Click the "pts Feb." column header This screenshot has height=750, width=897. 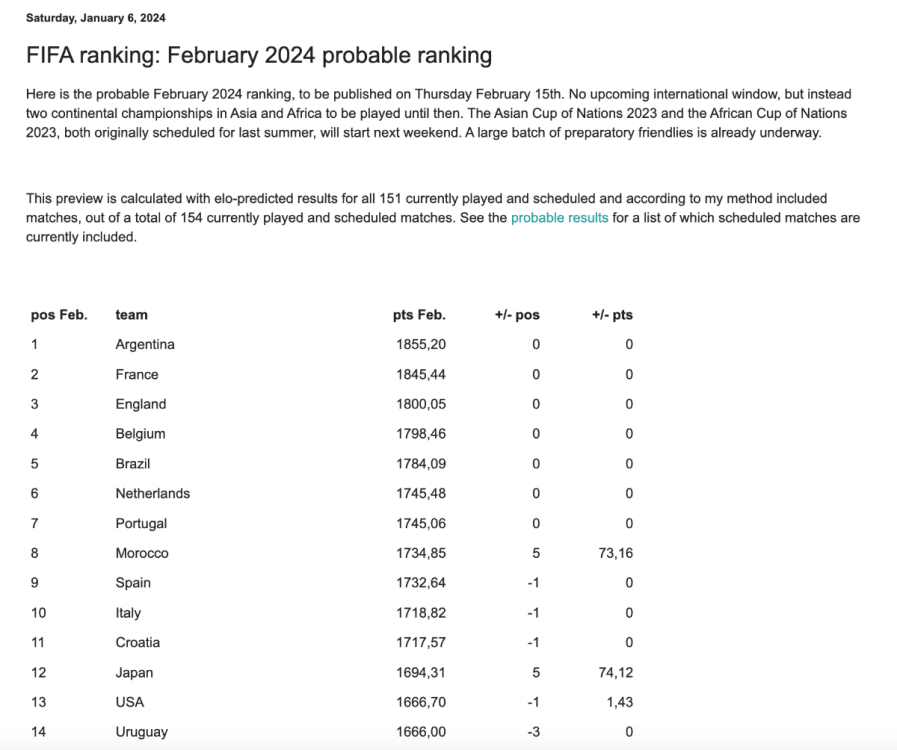(419, 314)
